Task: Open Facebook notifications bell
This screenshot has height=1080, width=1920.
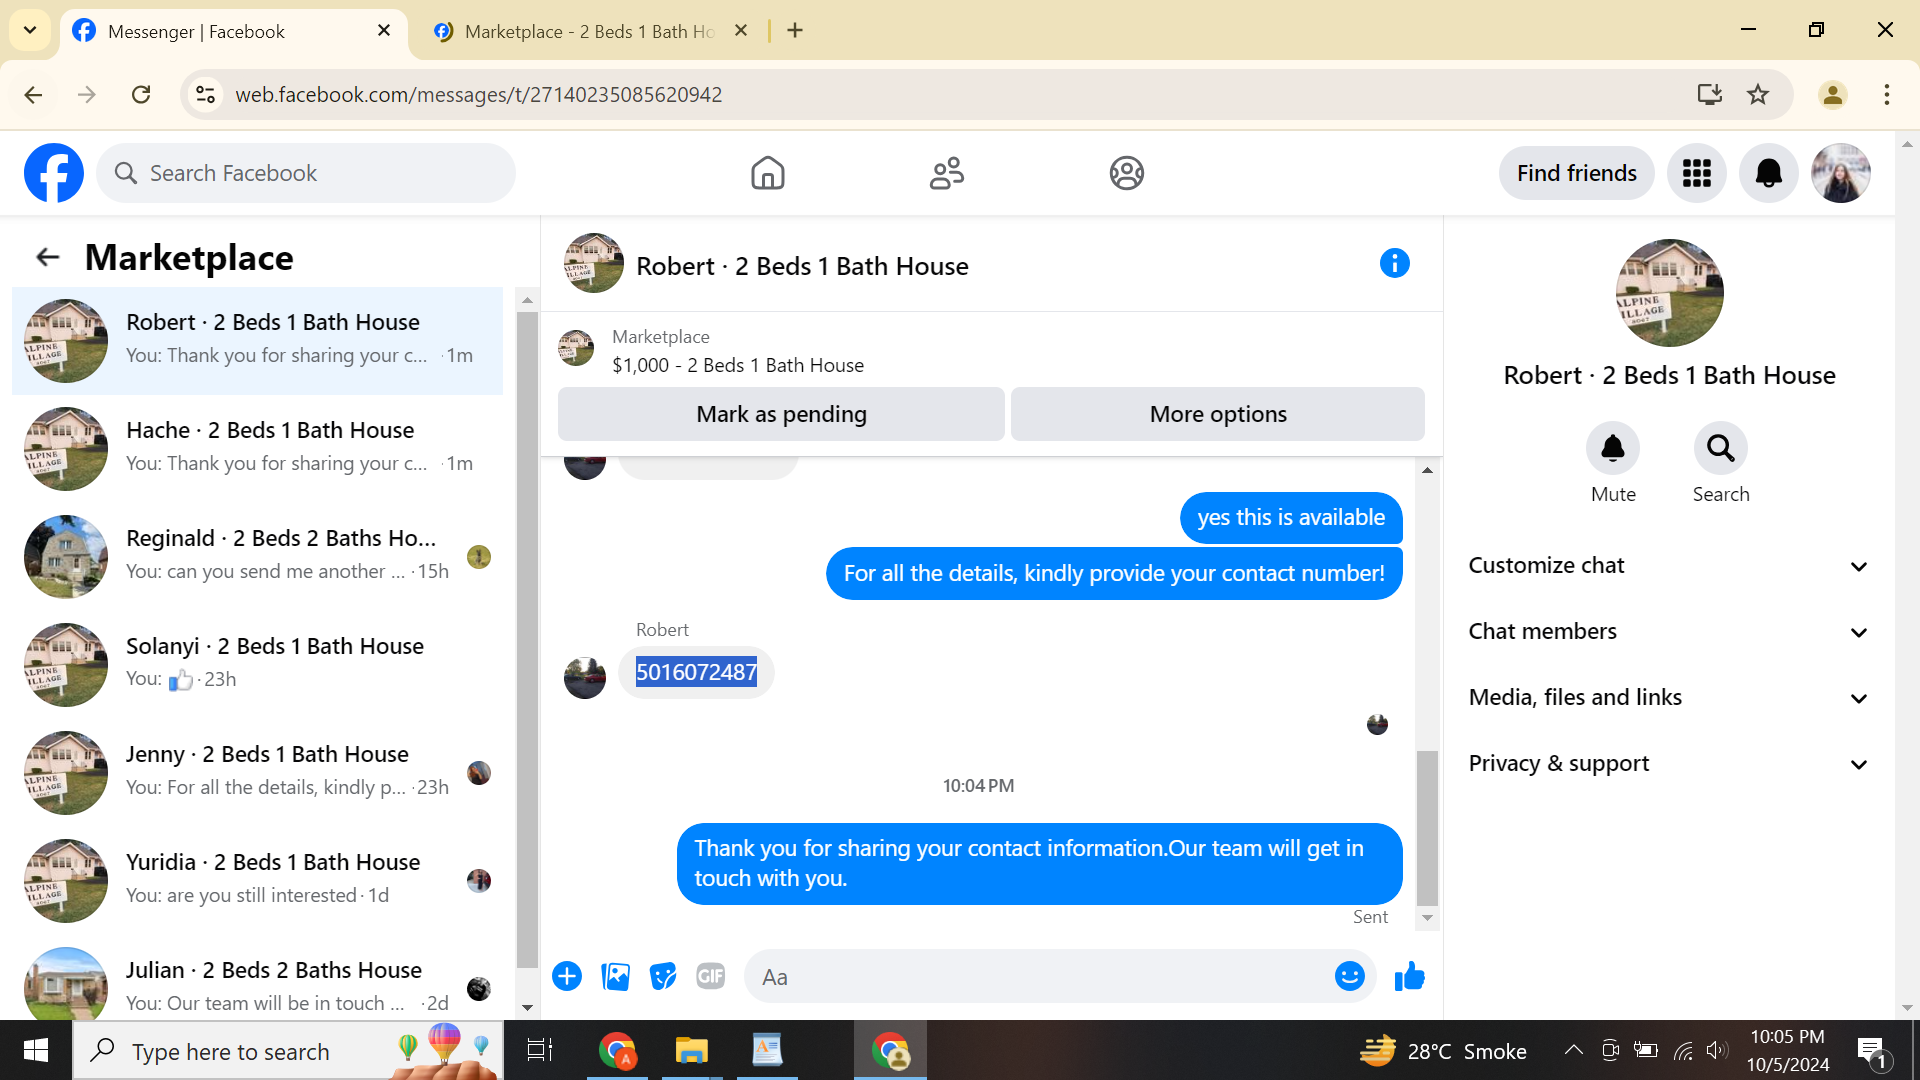Action: coord(1768,173)
